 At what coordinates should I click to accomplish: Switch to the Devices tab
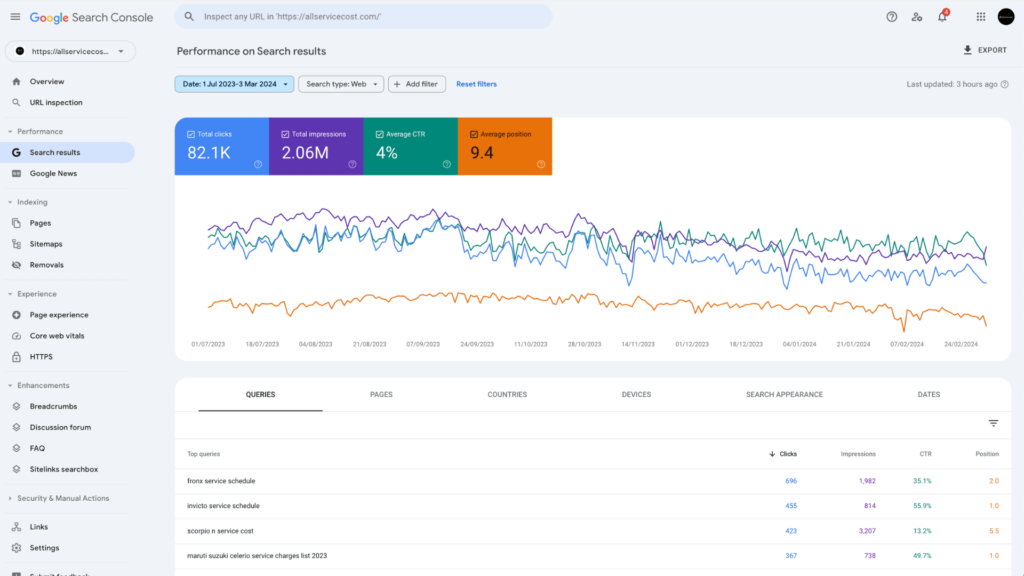coord(636,394)
